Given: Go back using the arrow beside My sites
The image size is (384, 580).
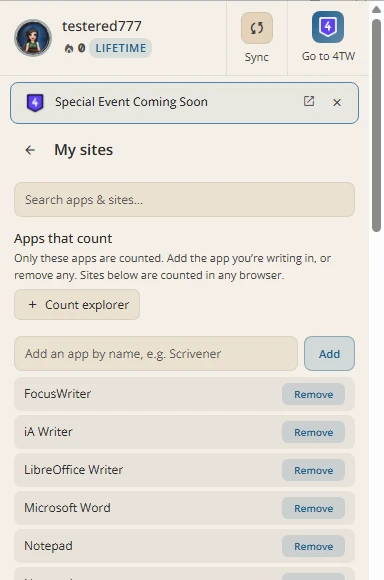Looking at the screenshot, I should click(30, 150).
